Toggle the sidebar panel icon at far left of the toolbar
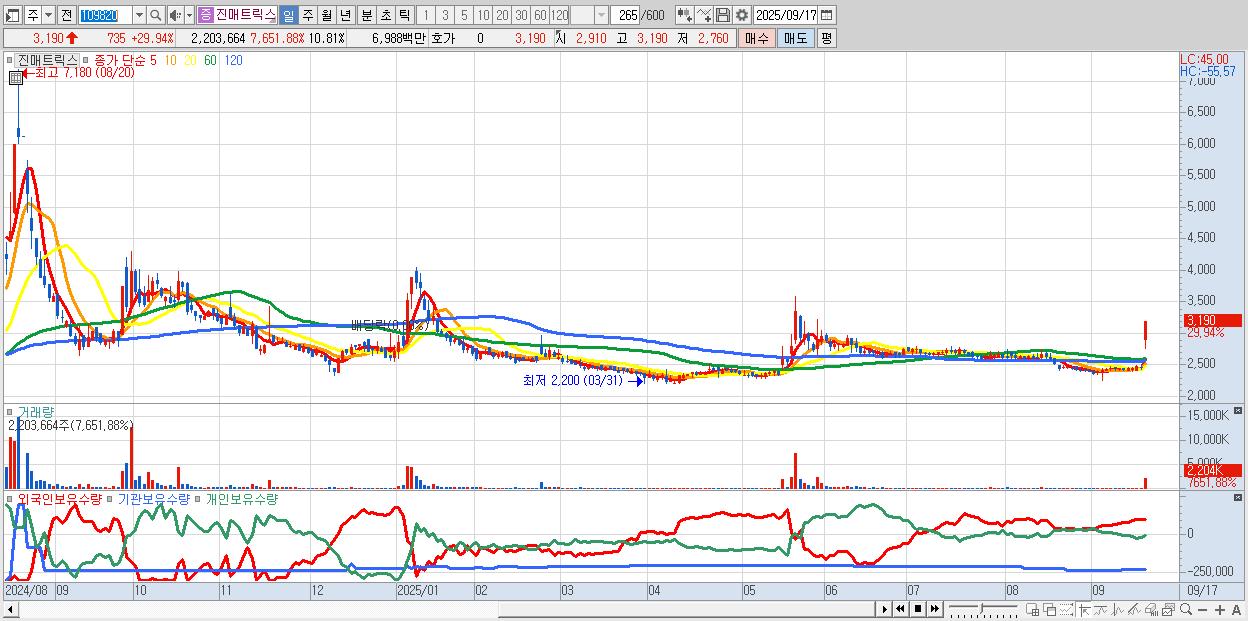 (x=14, y=15)
